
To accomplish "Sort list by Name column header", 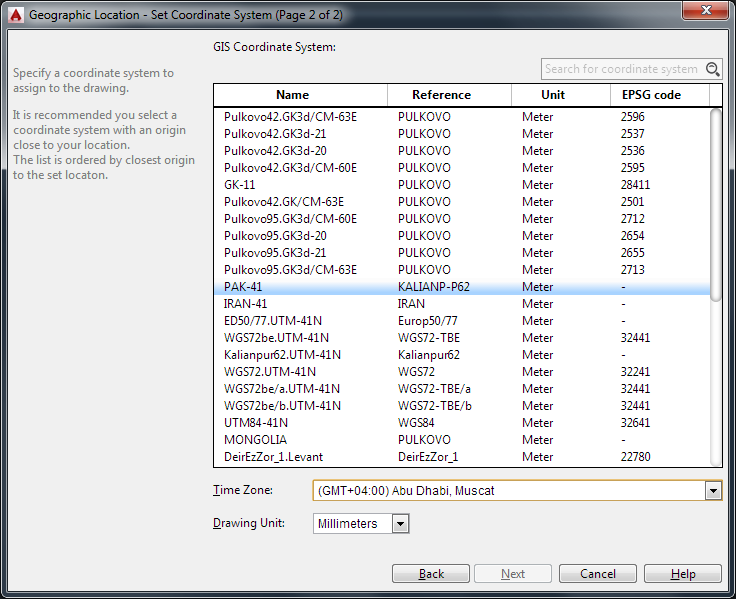I will [x=301, y=95].
